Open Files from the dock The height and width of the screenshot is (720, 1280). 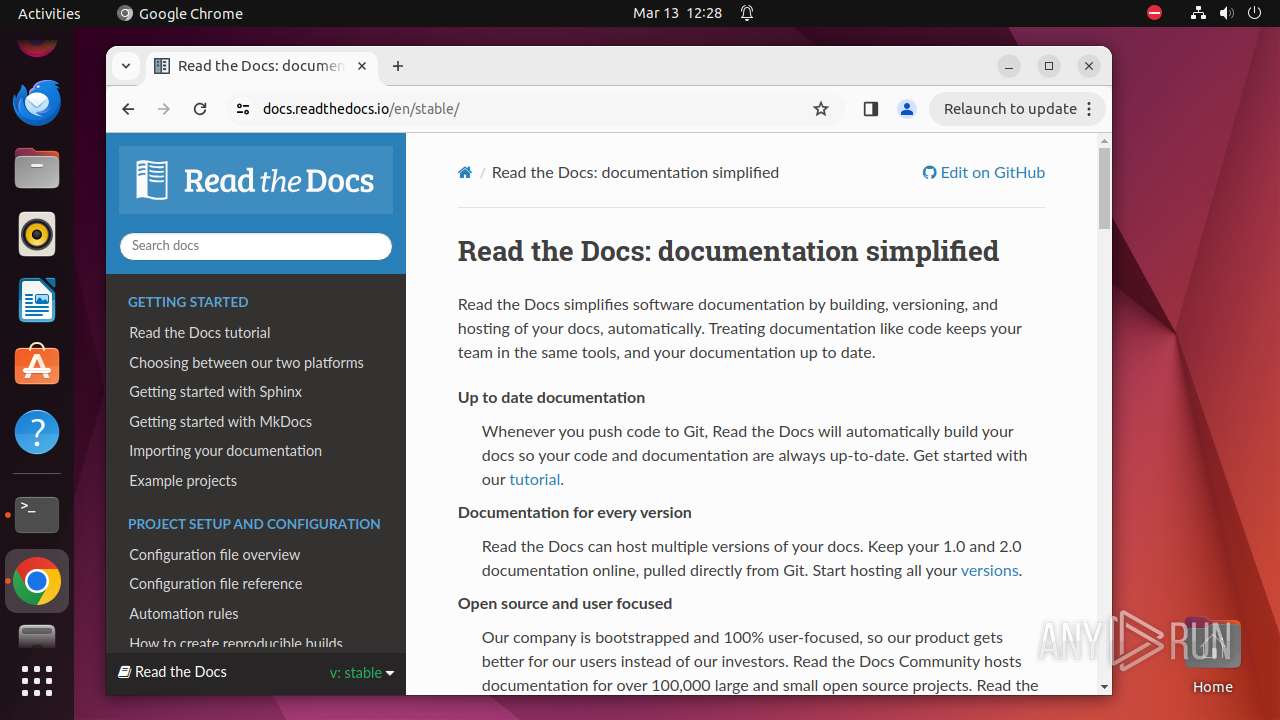coord(37,168)
